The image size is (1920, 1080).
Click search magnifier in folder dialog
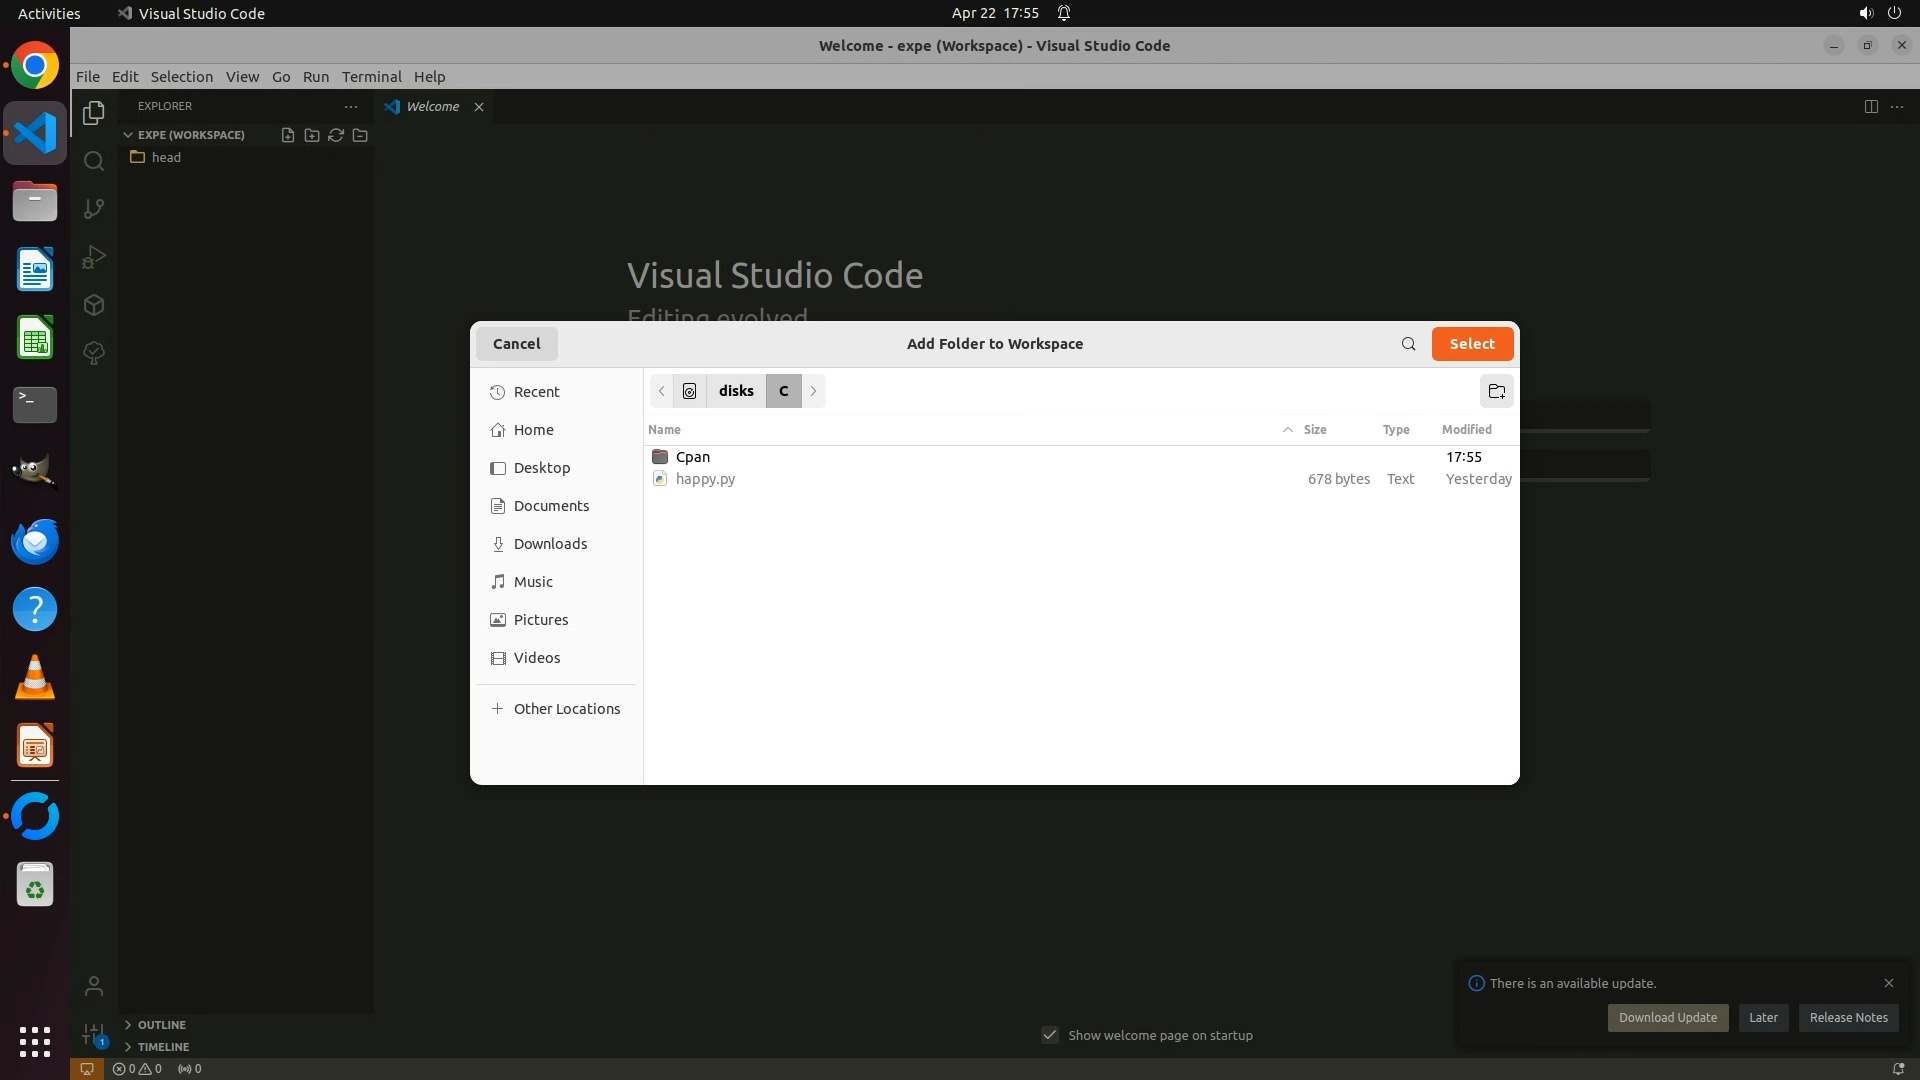[1408, 344]
